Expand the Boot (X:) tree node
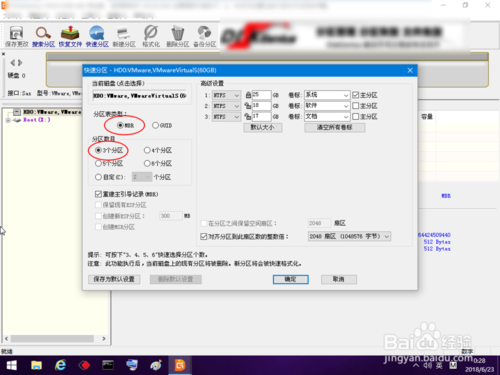 point(8,120)
